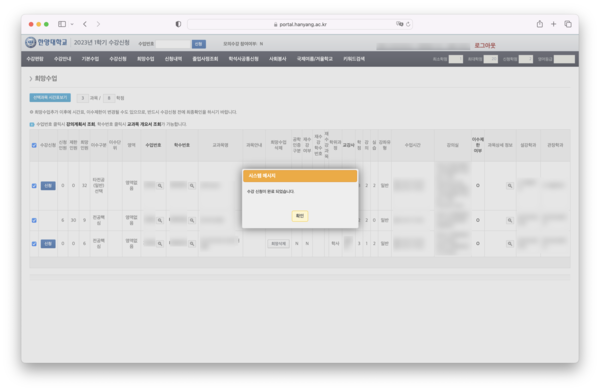Open the Safari share icon

click(x=540, y=24)
